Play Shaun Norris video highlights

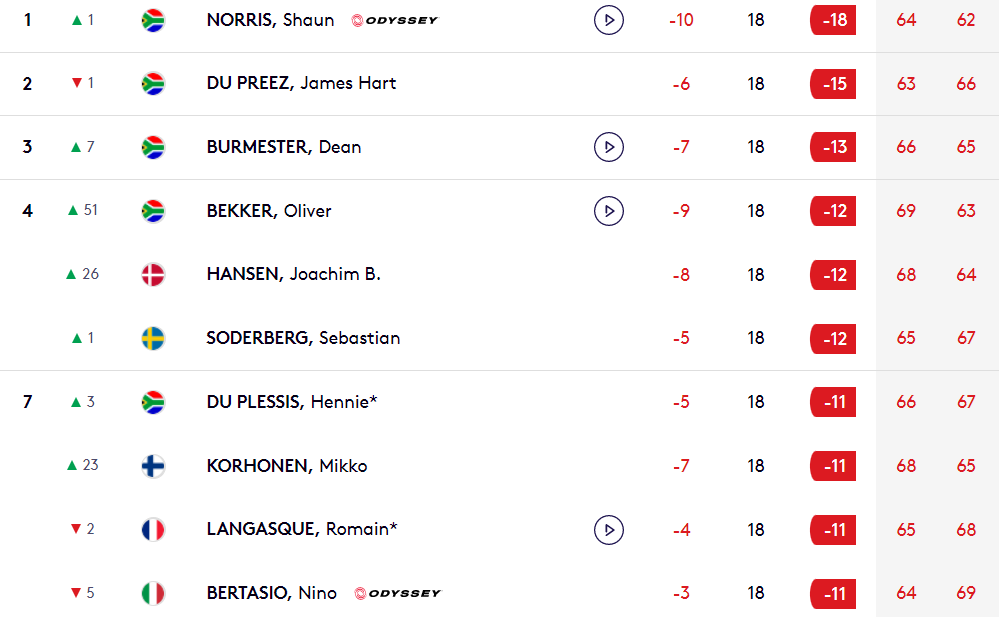click(x=608, y=20)
